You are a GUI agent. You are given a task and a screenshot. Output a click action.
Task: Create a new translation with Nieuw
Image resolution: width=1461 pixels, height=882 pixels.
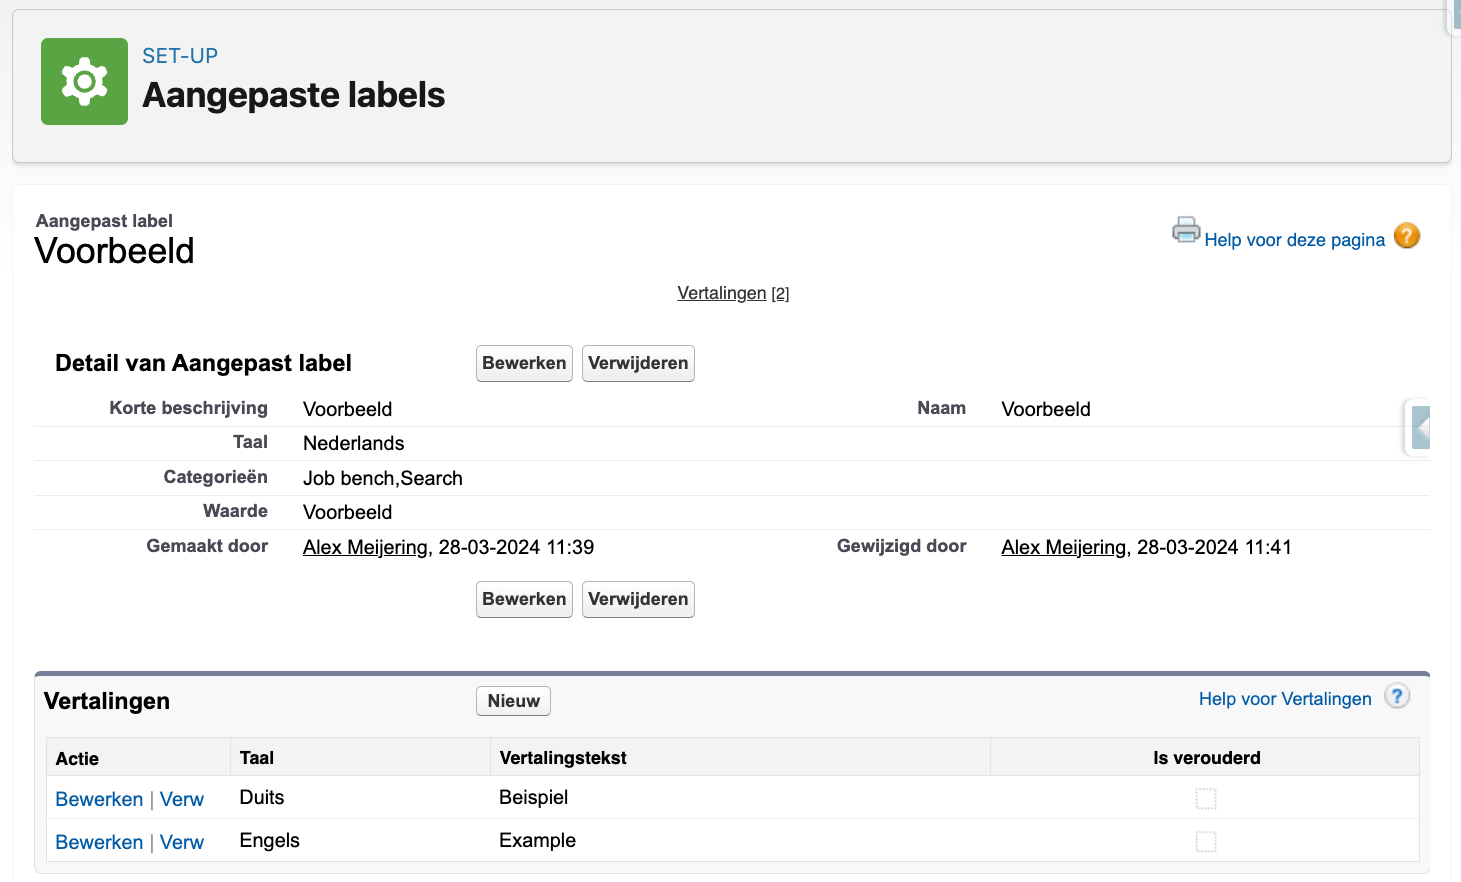[513, 701]
